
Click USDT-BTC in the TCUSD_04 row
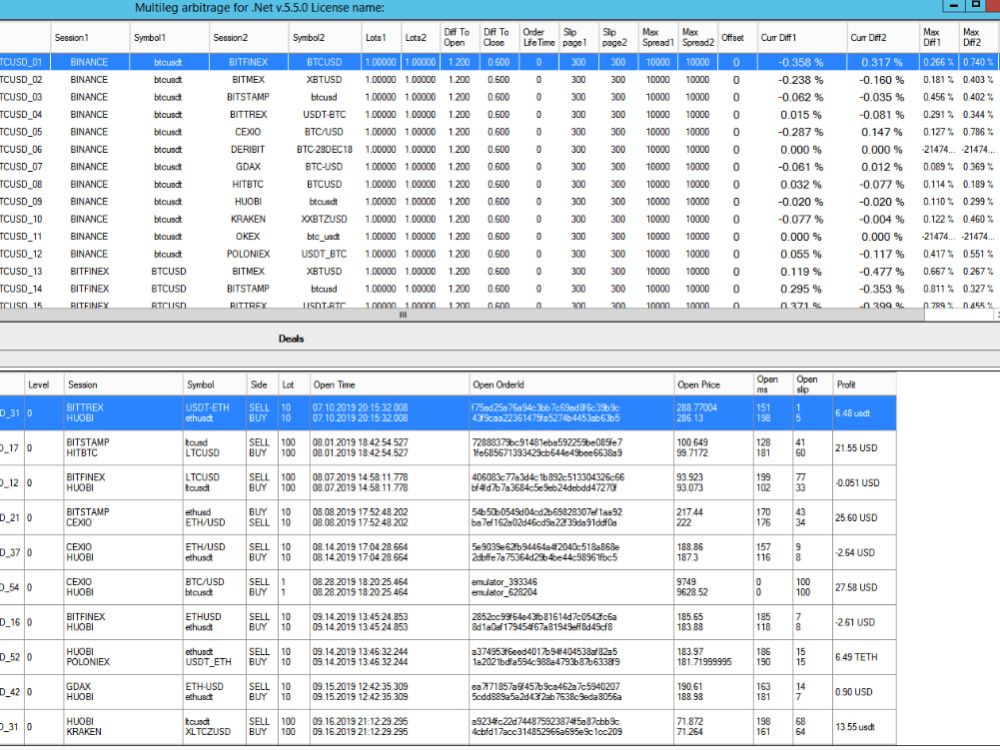(325, 115)
